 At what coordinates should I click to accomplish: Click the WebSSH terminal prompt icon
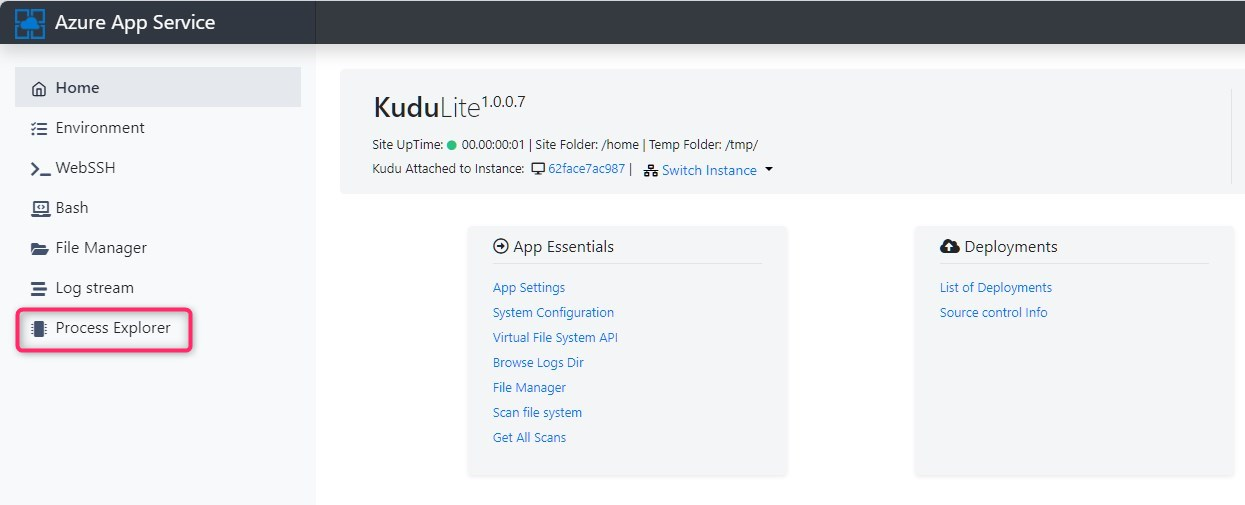pyautogui.click(x=39, y=169)
